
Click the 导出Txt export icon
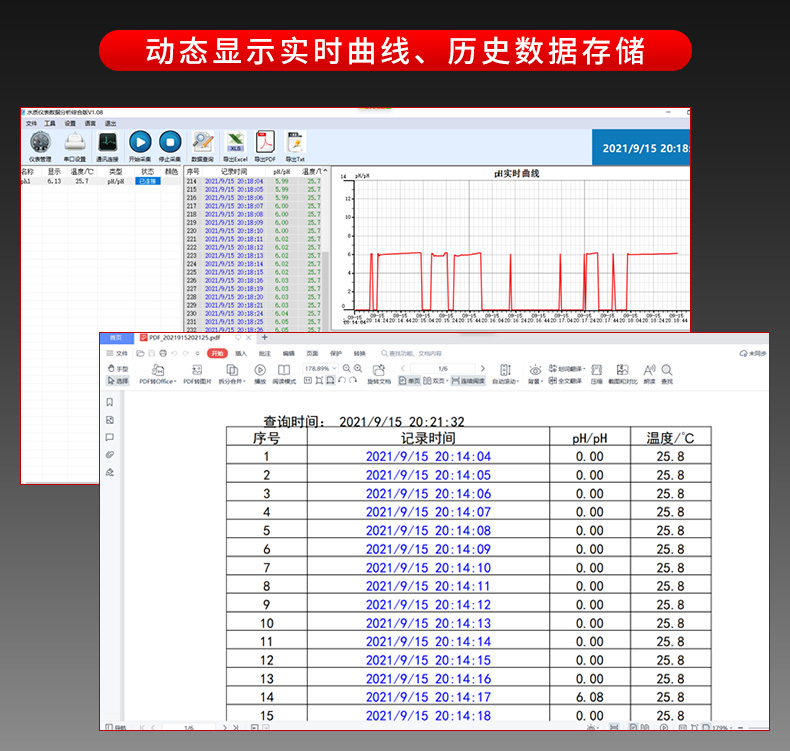296,143
